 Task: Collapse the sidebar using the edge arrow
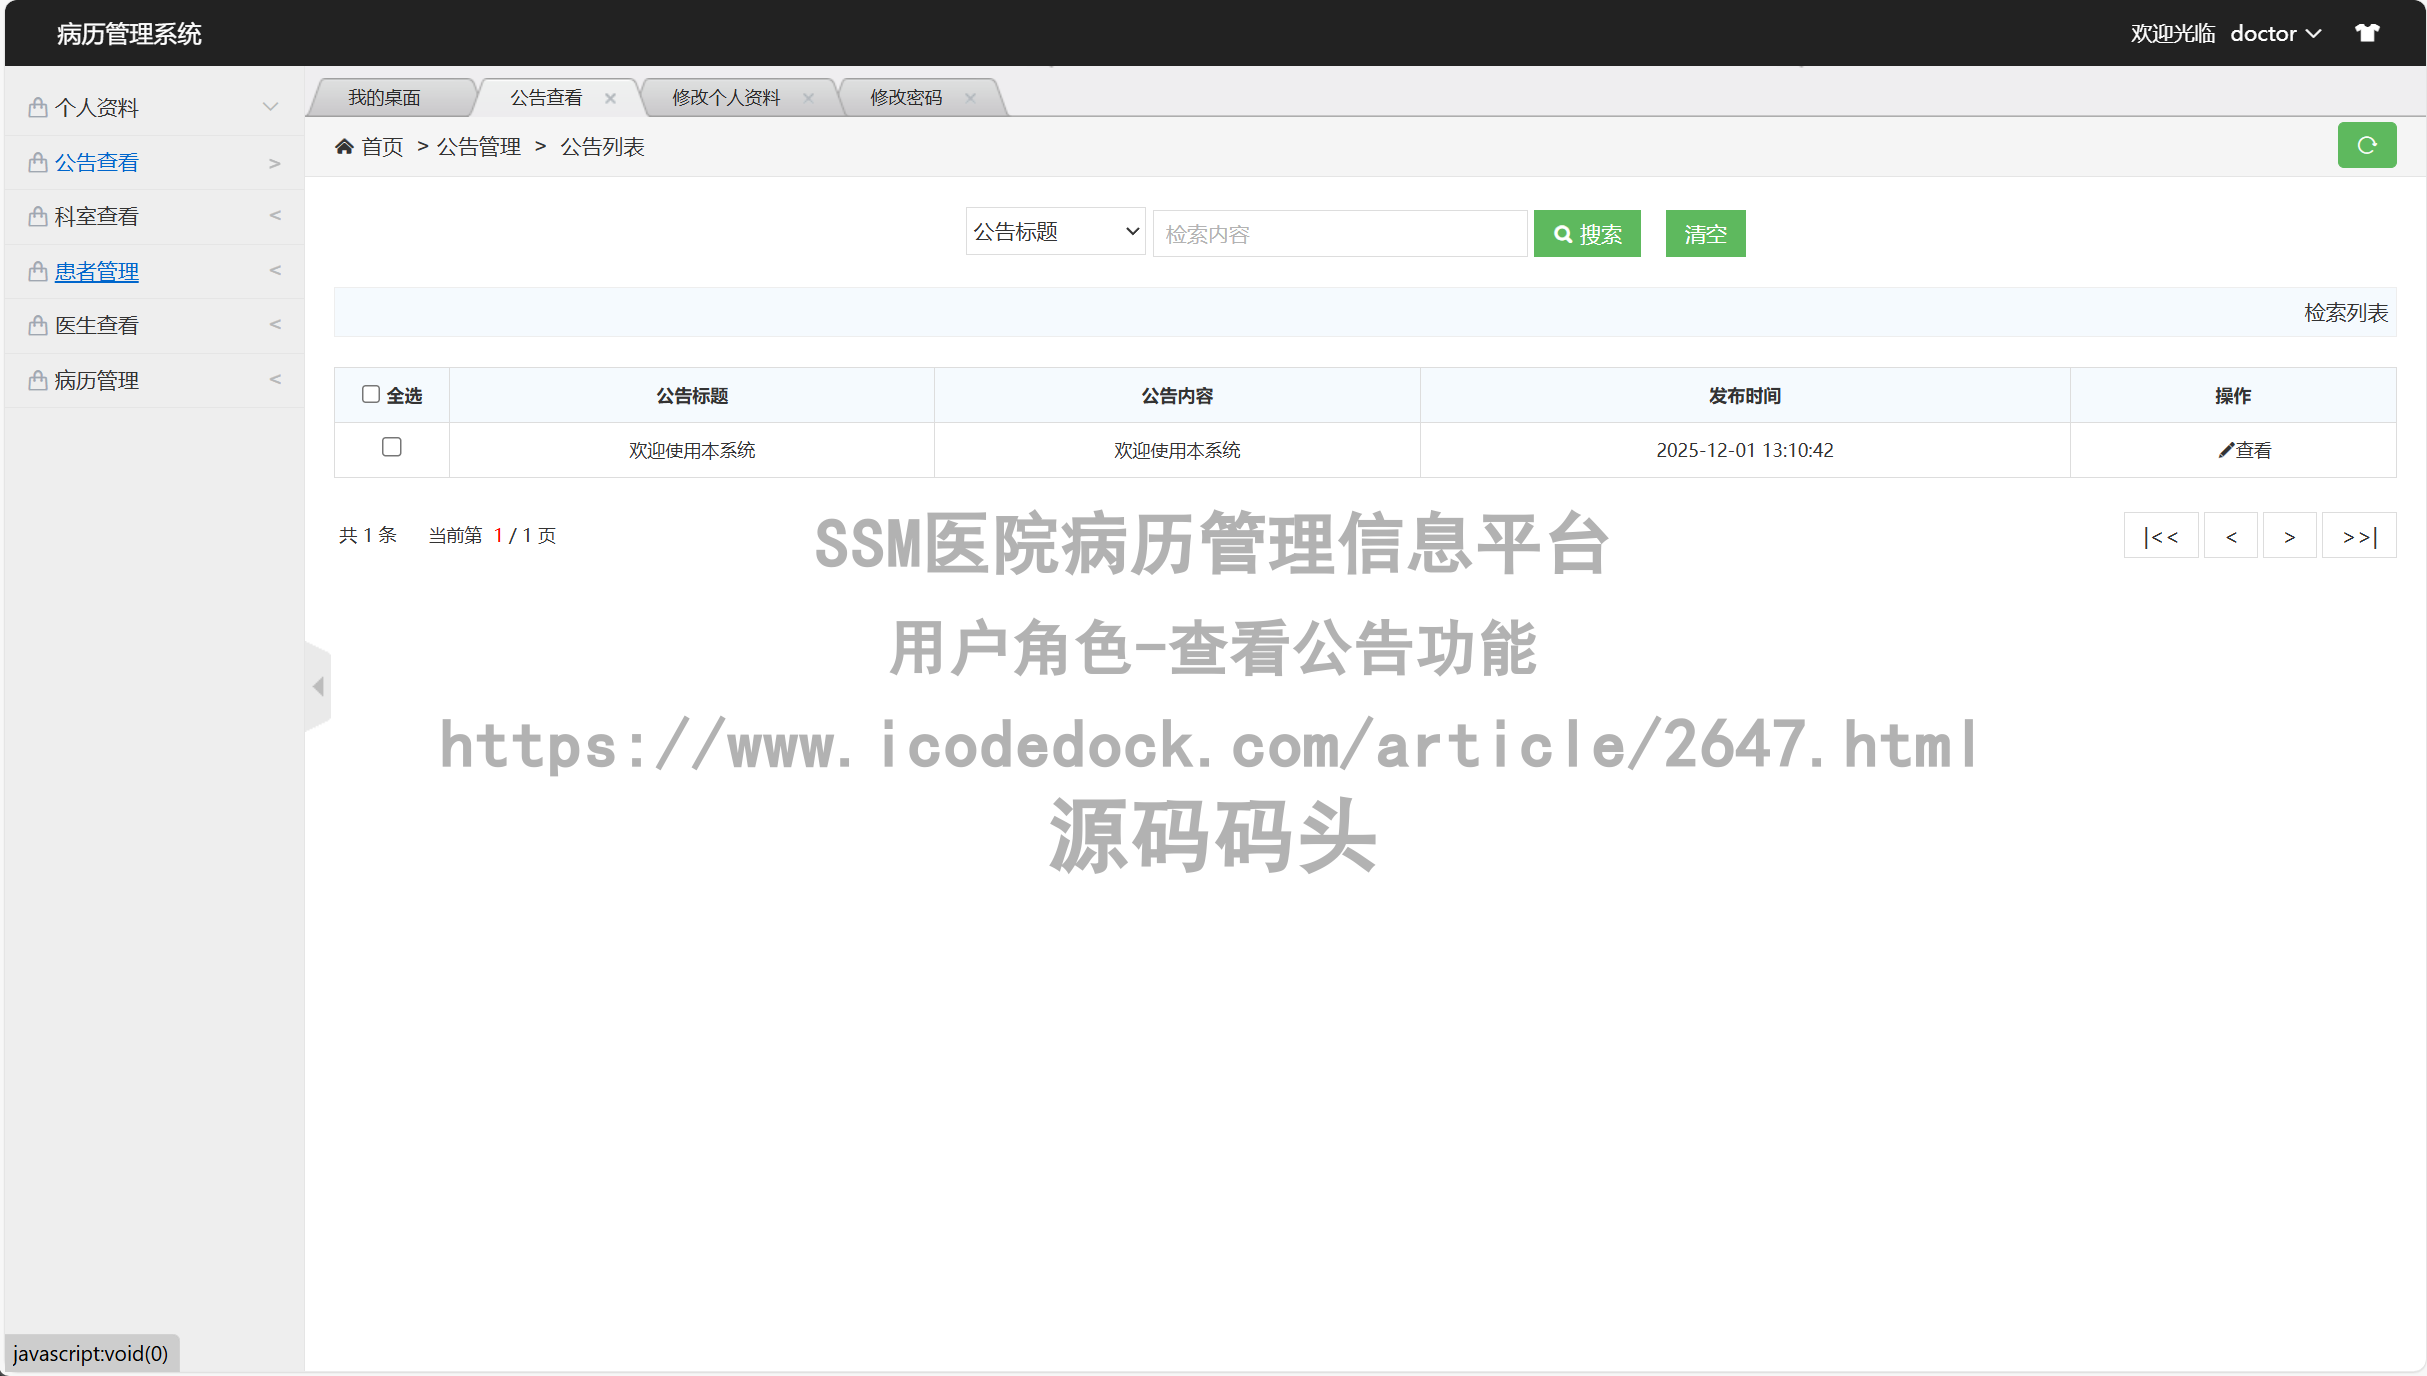tap(318, 685)
